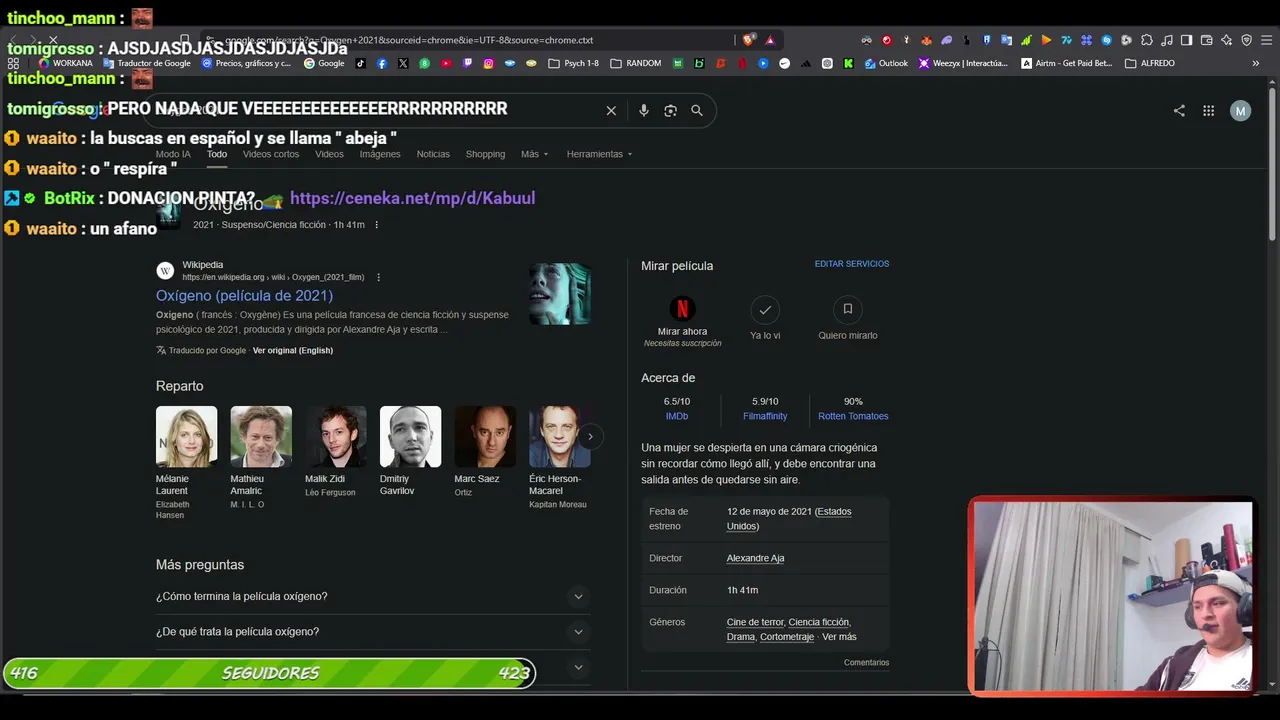Open the YouTube bookmark
Viewport: 1280px width, 720px height.
[446, 63]
